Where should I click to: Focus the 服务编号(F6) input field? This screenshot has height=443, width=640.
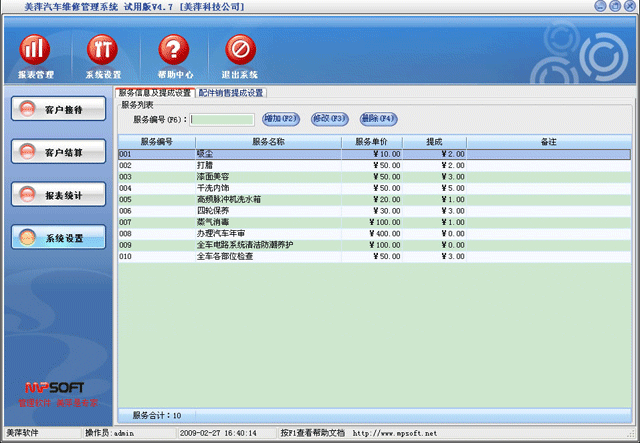coord(223,120)
